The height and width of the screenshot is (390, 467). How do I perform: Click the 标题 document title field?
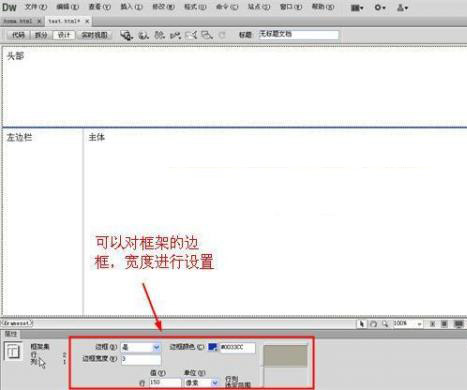pyautogui.click(x=299, y=35)
